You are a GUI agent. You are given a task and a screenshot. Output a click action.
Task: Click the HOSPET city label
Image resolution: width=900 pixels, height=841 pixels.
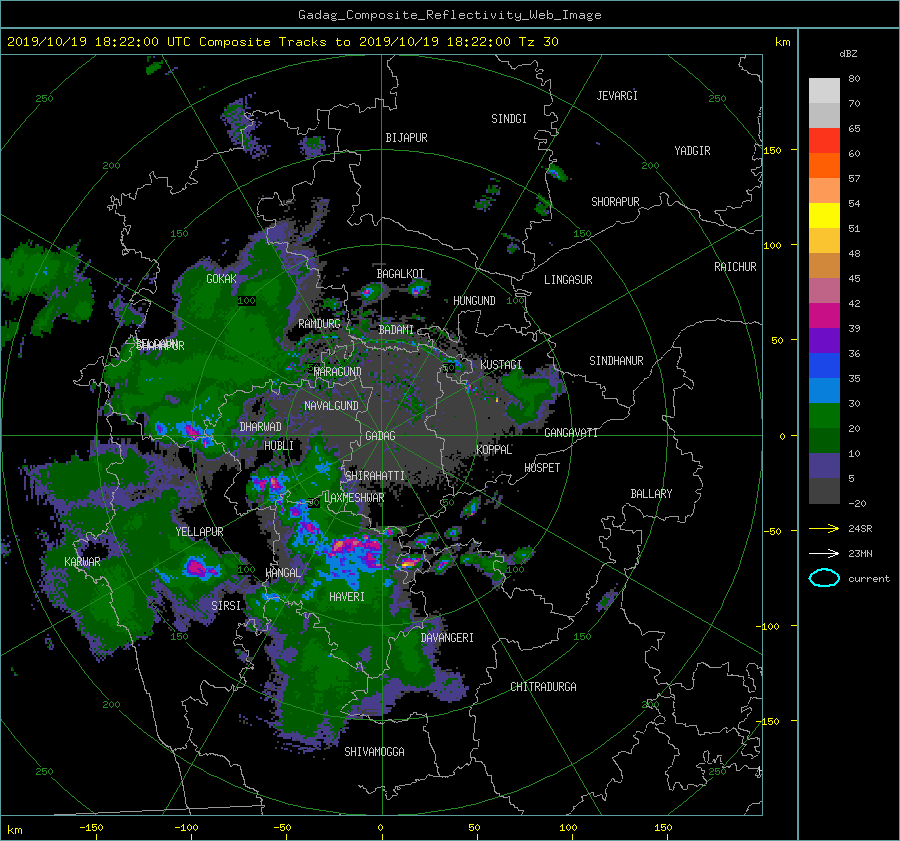tap(542, 468)
